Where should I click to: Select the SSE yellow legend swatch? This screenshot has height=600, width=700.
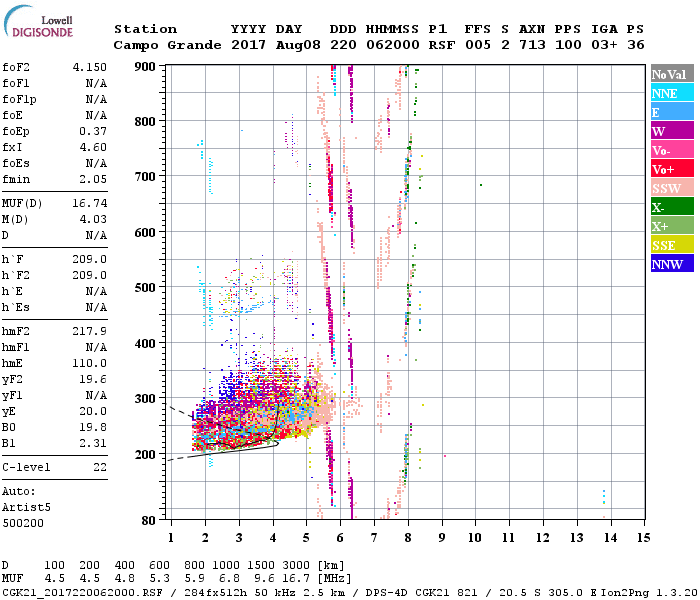(672, 245)
